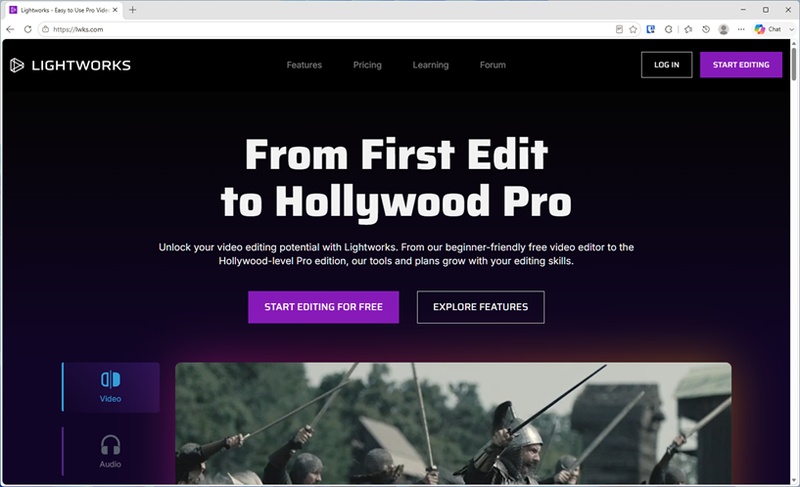Add this page to favorites star

coord(633,29)
